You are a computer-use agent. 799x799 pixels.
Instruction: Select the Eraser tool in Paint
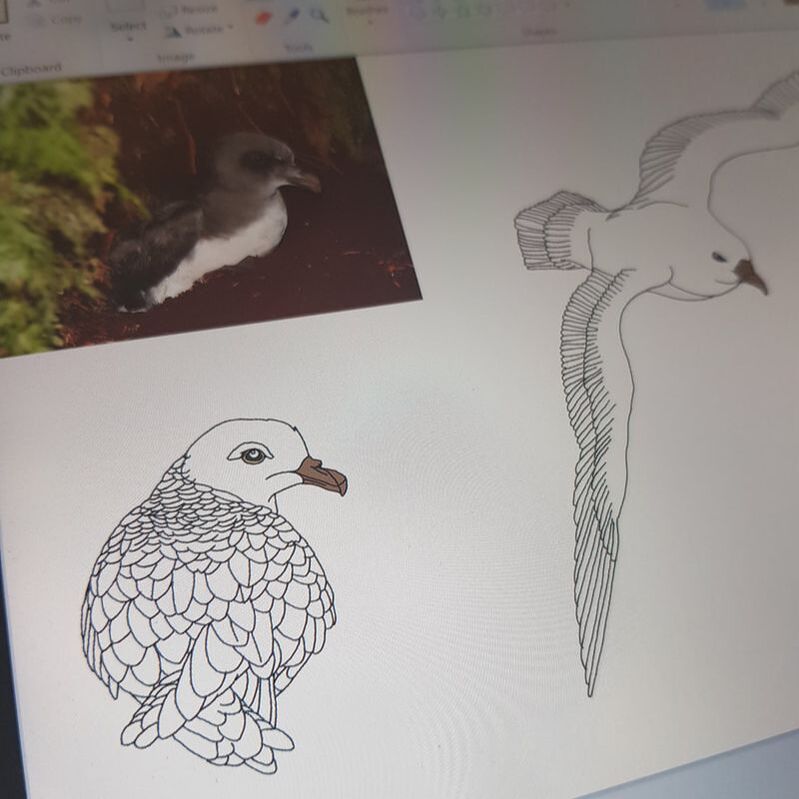tap(262, 18)
